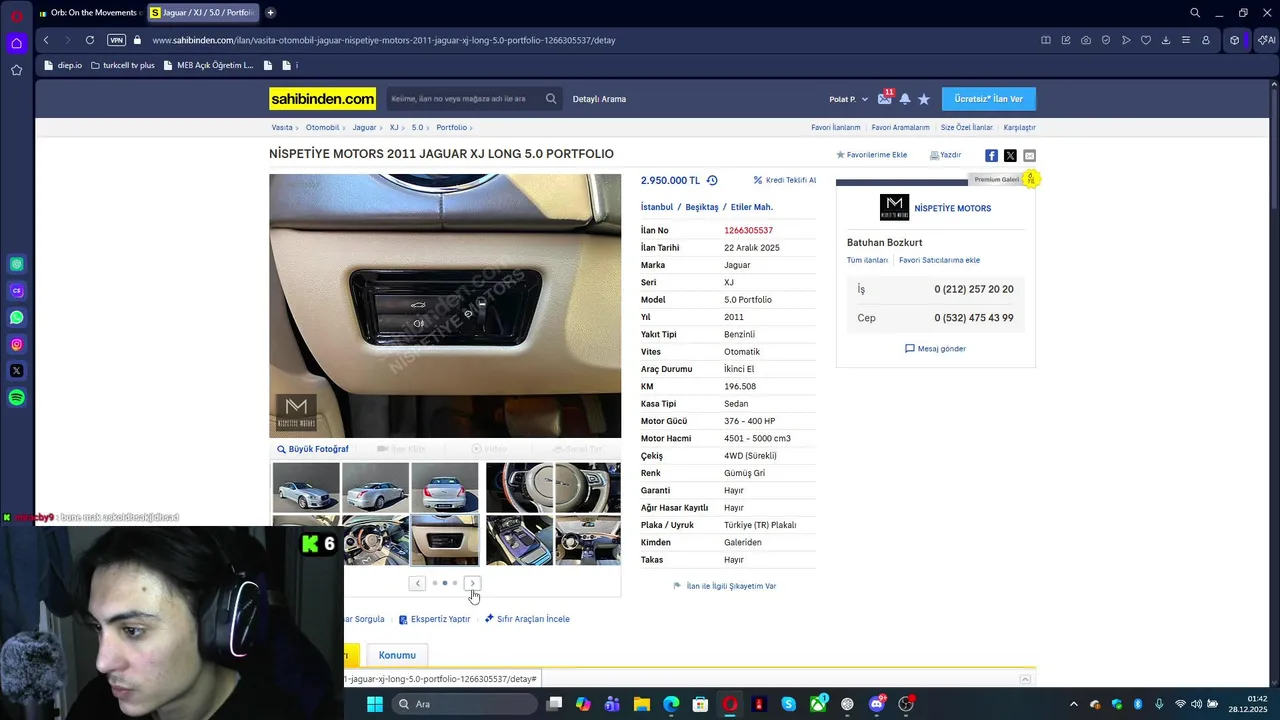Collapse the bottom panel chevron near status bar
The image size is (1280, 720).
click(1025, 679)
